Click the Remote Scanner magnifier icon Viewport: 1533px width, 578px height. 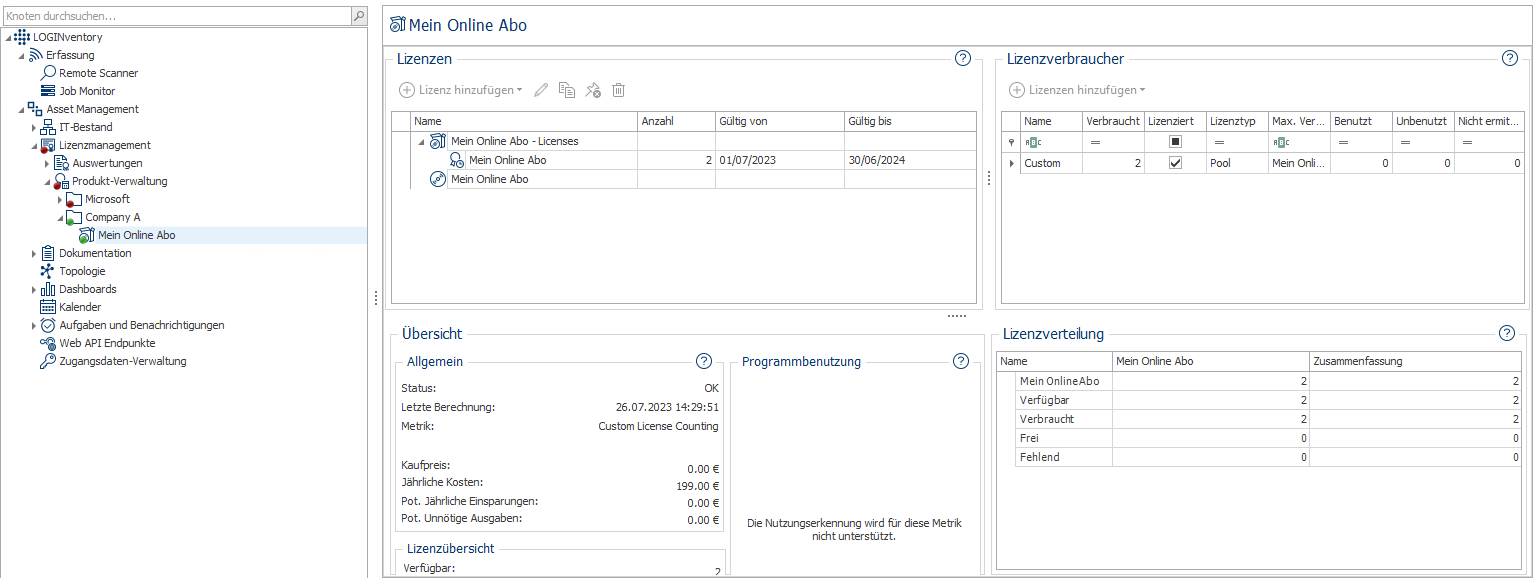(x=48, y=73)
